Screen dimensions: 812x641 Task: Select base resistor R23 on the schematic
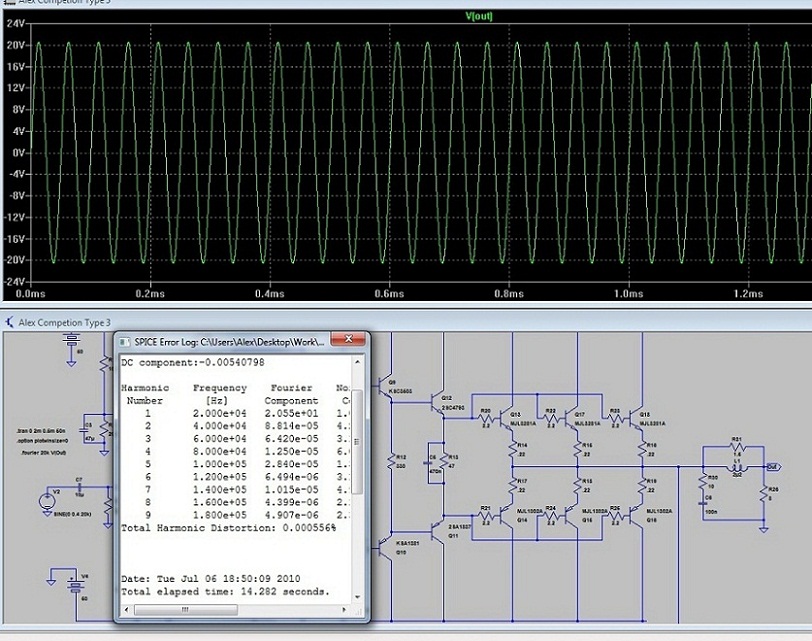click(615, 418)
